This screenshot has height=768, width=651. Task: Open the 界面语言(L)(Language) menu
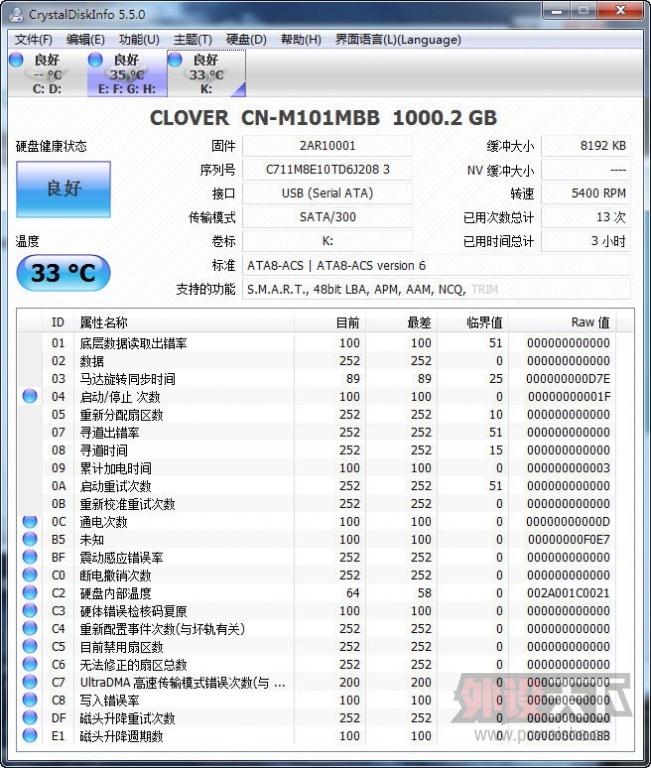coord(398,40)
